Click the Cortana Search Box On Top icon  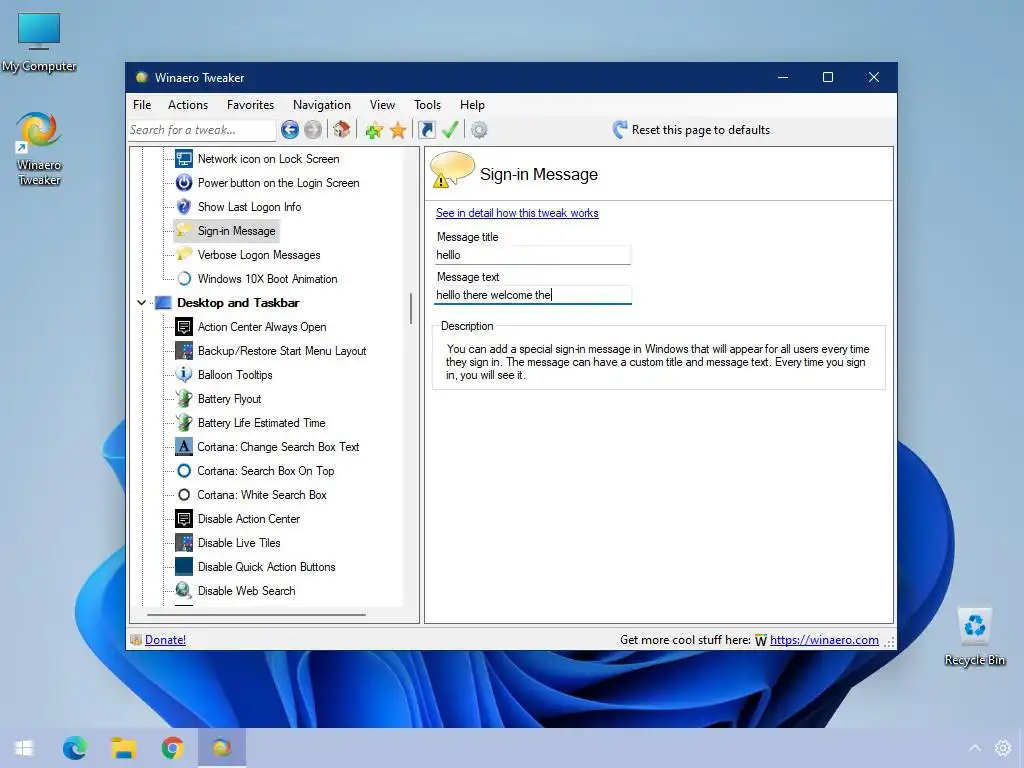tap(184, 471)
